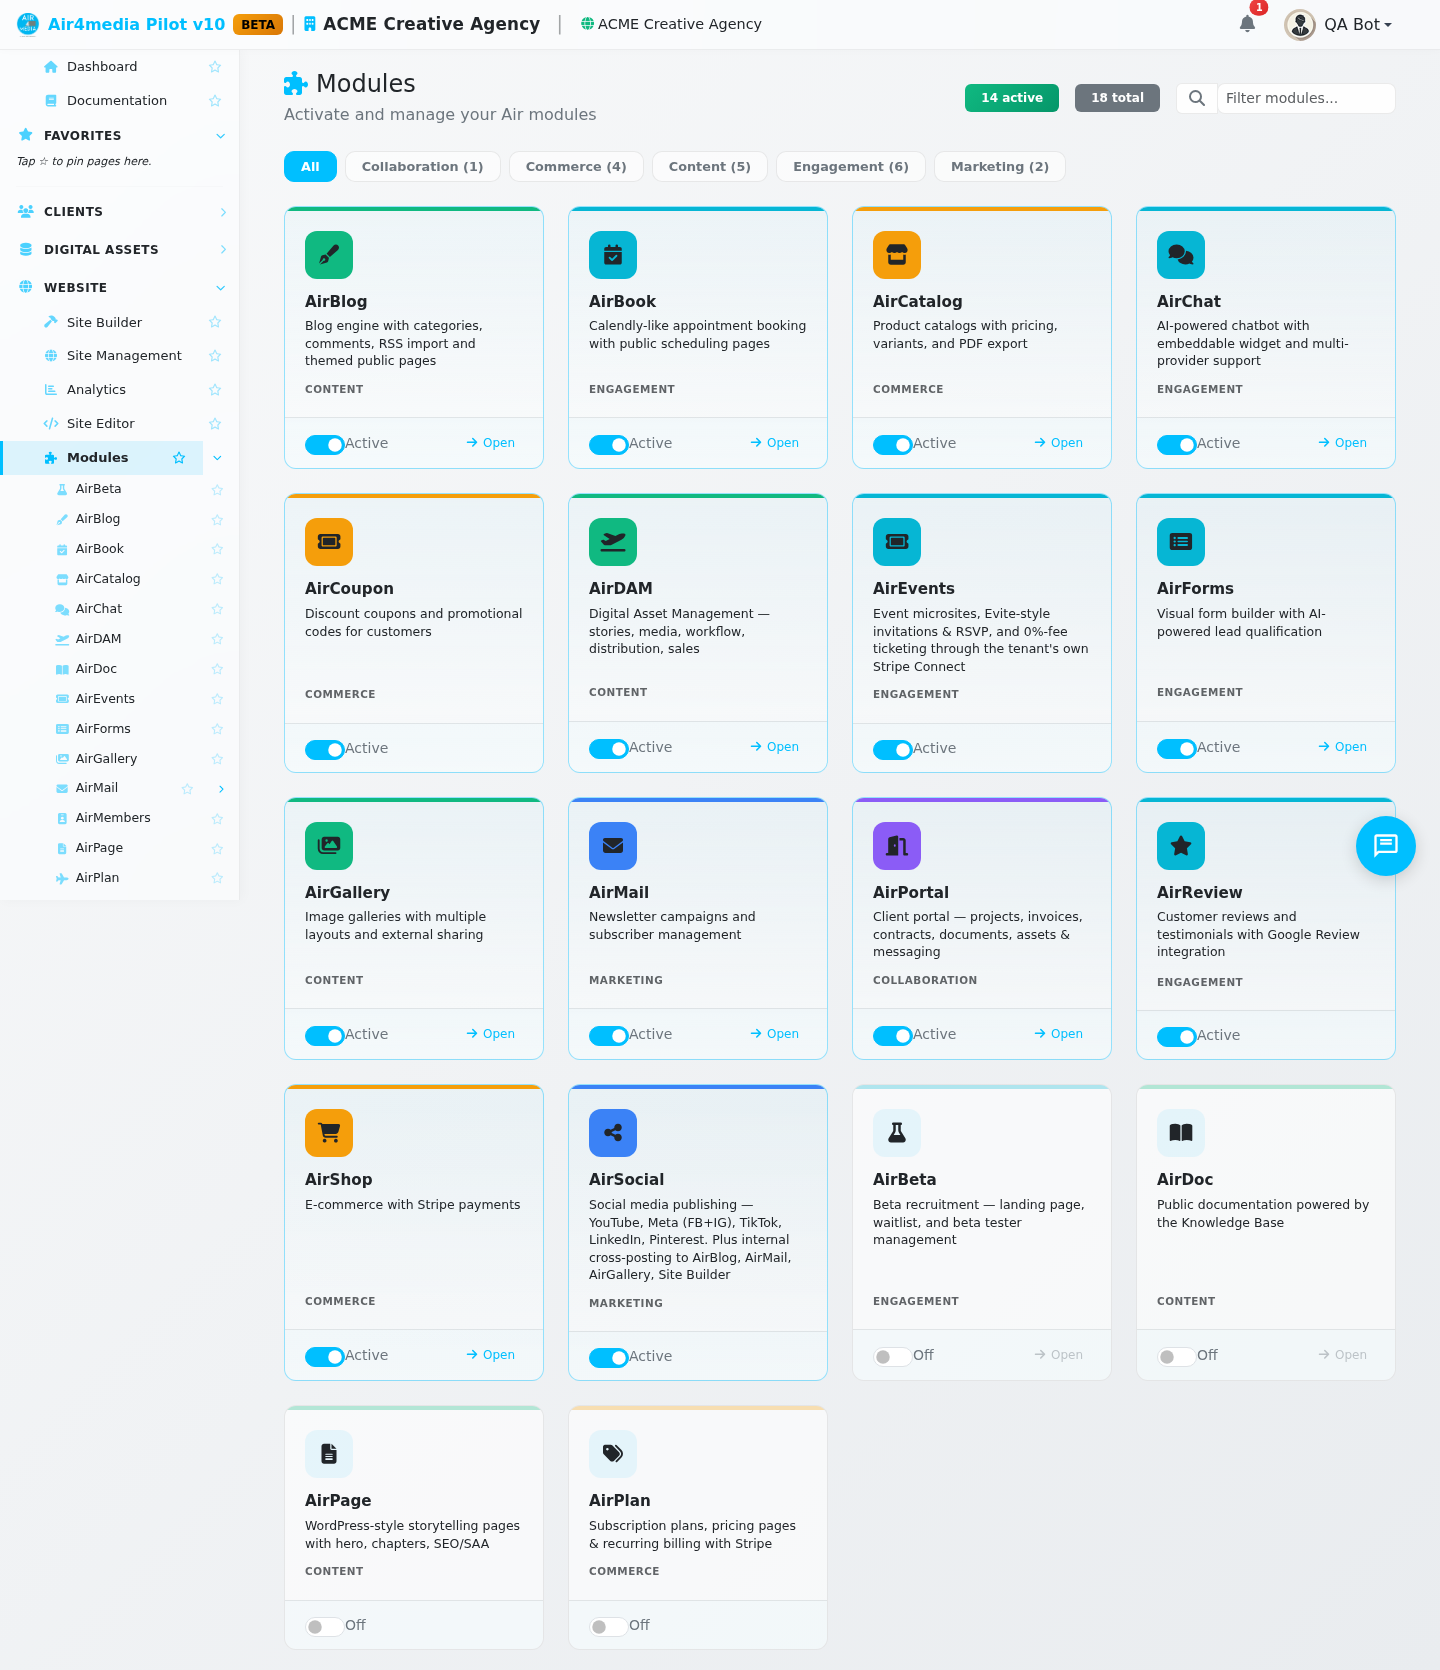1440x1670 pixels.
Task: Click the AirDAM airplane card icon
Action: coord(613,542)
